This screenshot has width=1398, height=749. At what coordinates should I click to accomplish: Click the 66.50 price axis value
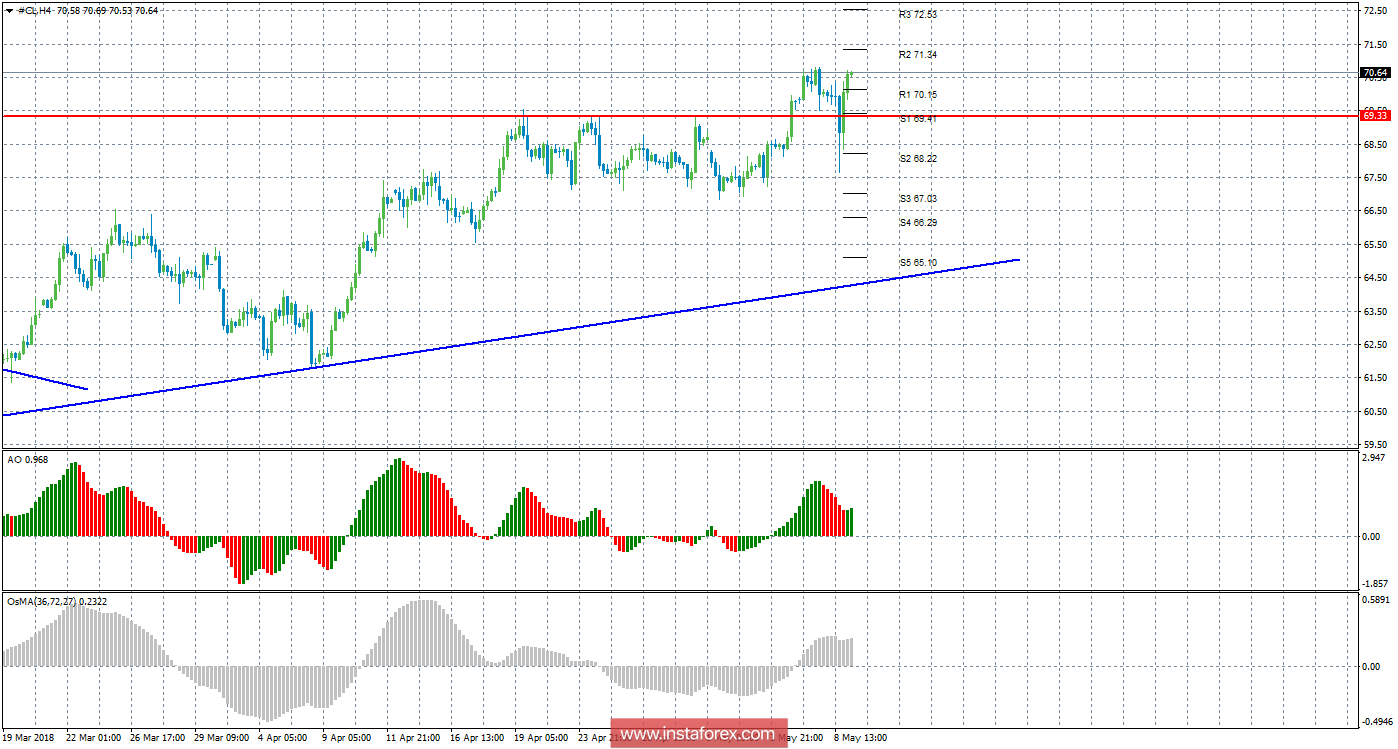1376,211
